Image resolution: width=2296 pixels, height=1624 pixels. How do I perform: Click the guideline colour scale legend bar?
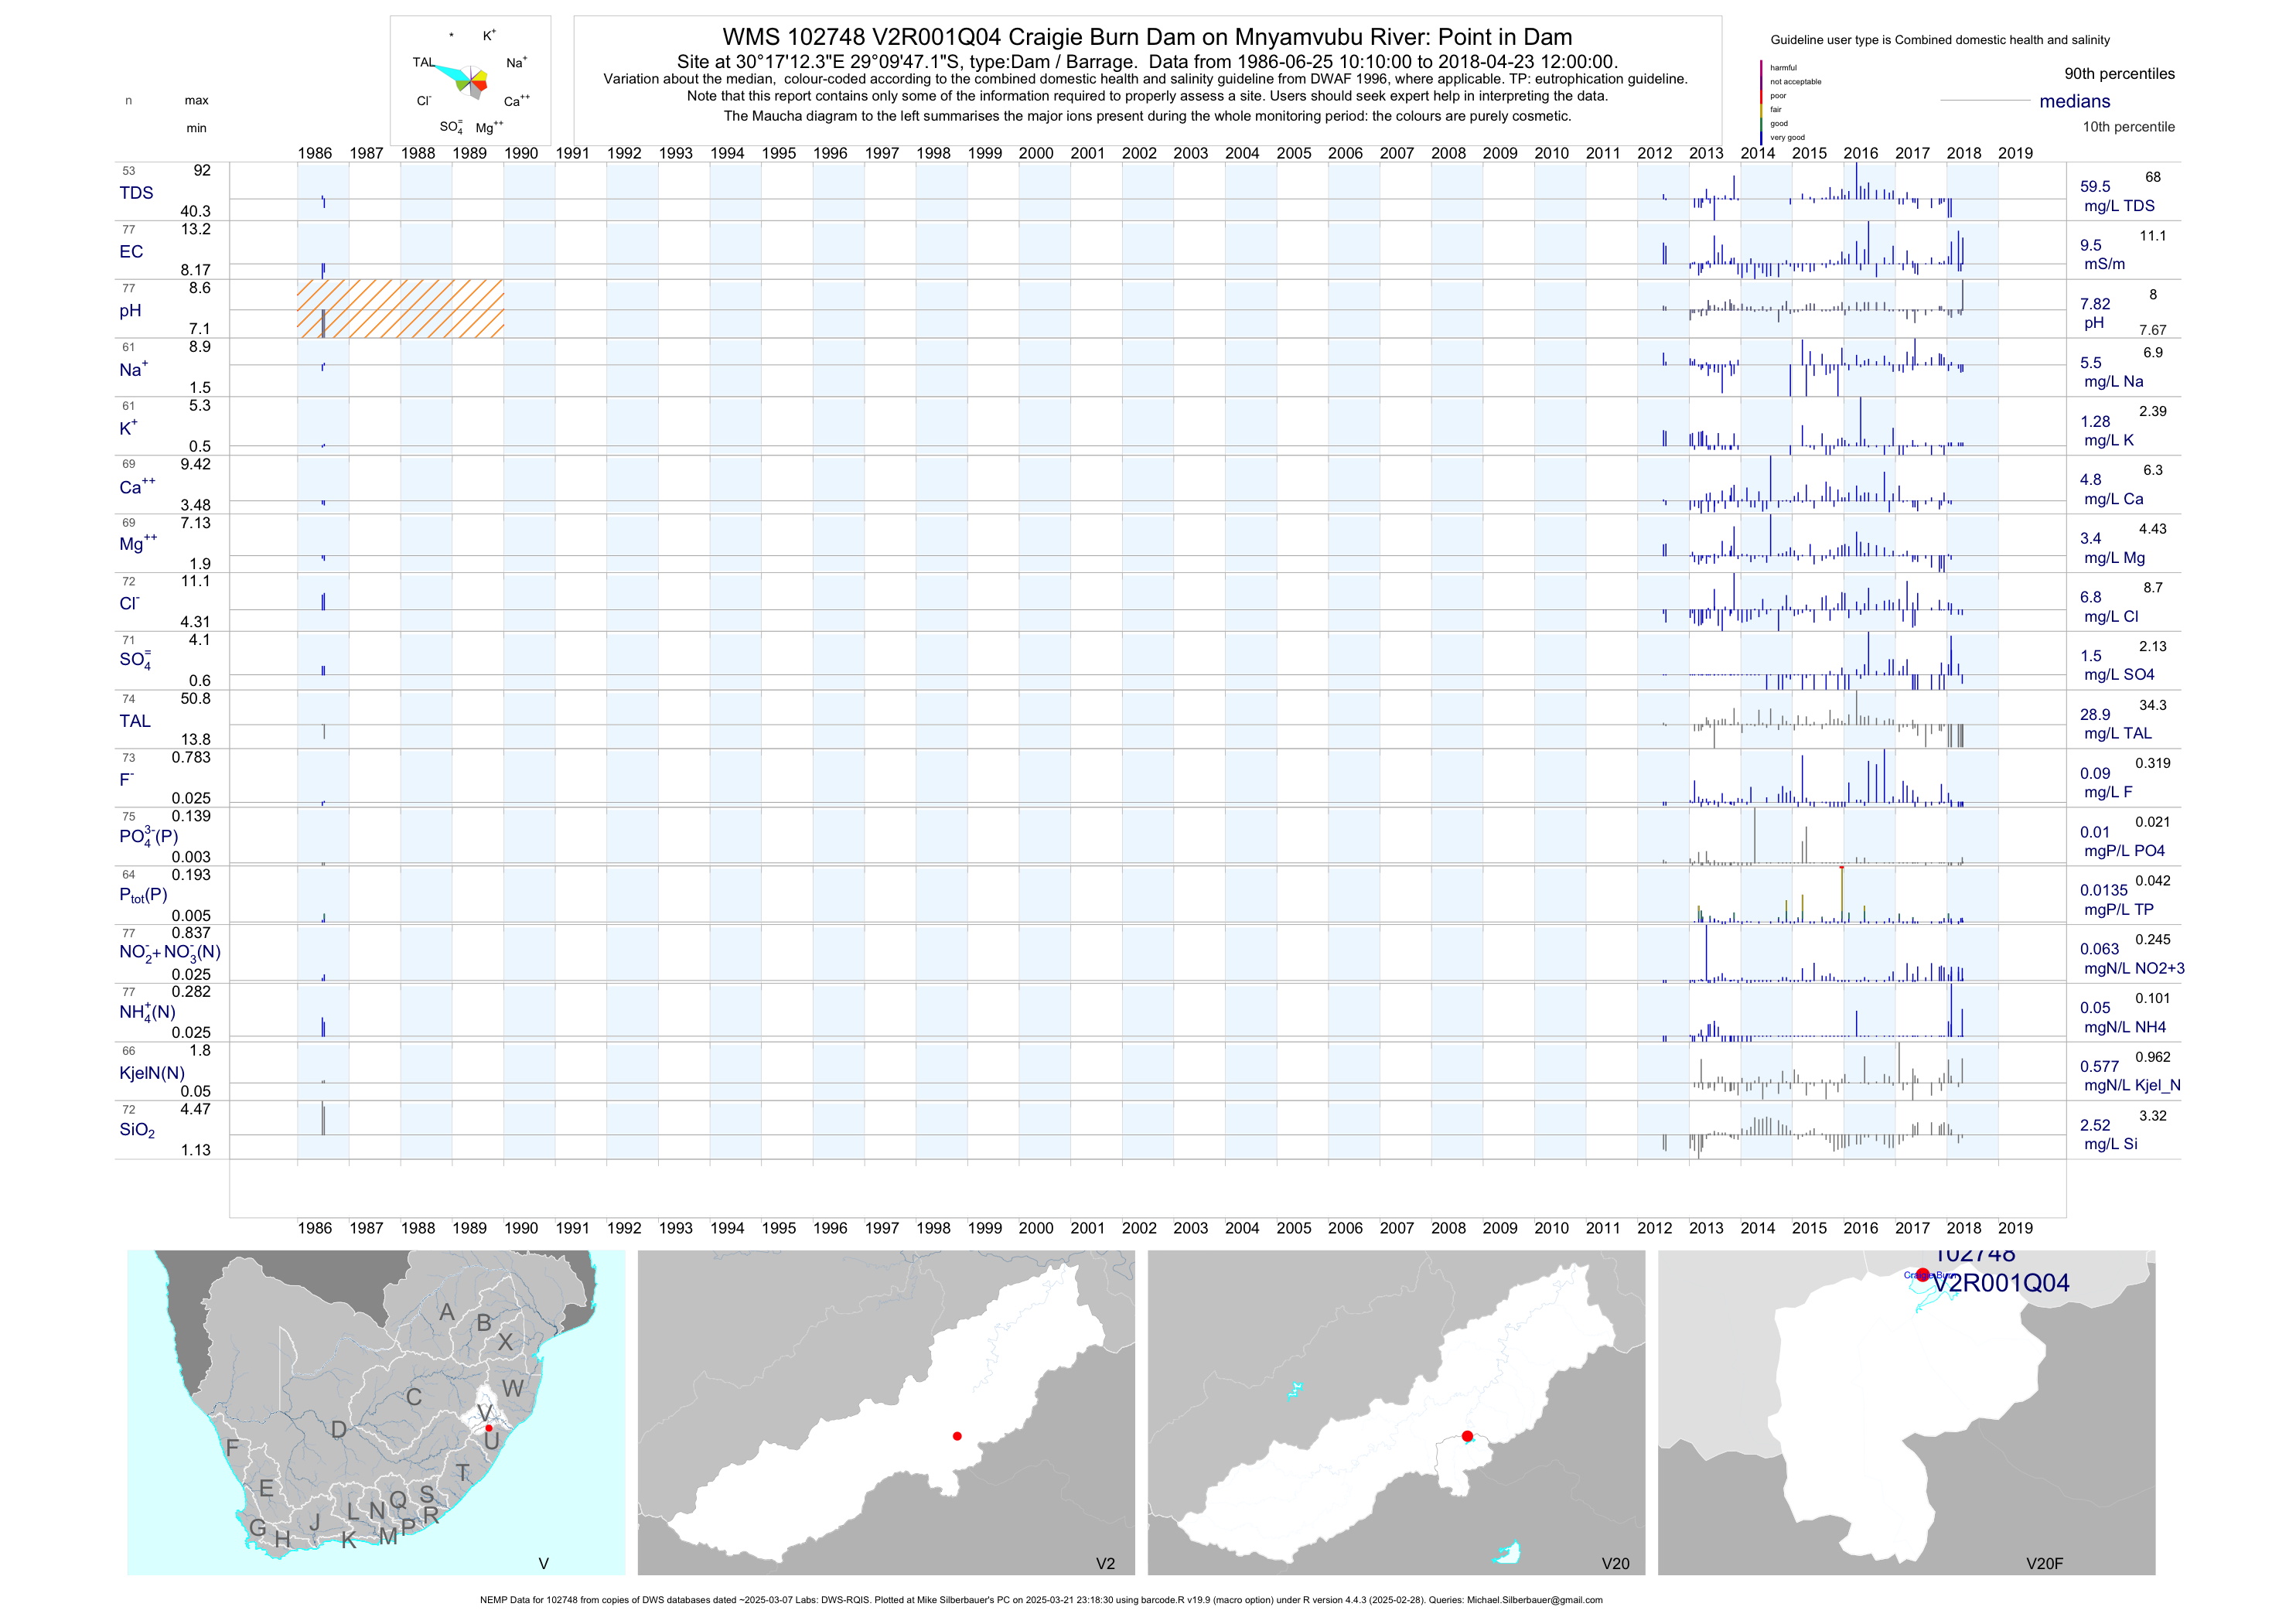click(1761, 102)
